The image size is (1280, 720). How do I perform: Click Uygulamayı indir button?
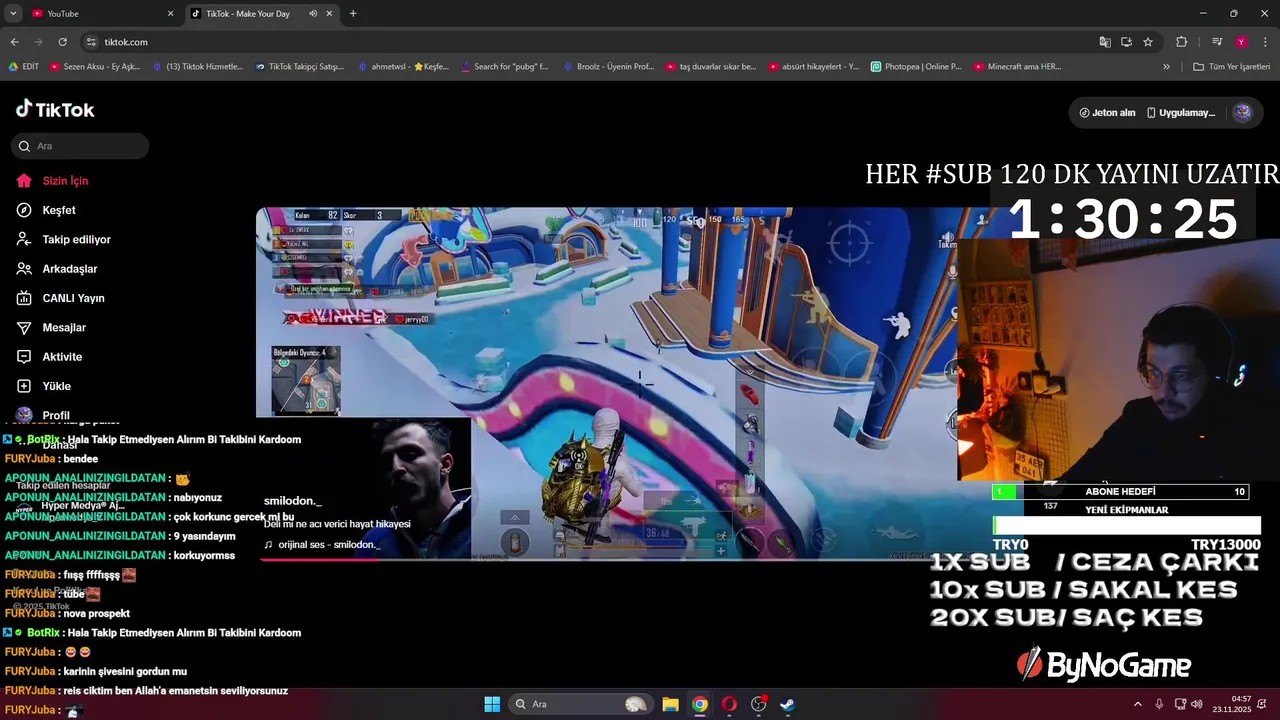tap(1180, 113)
